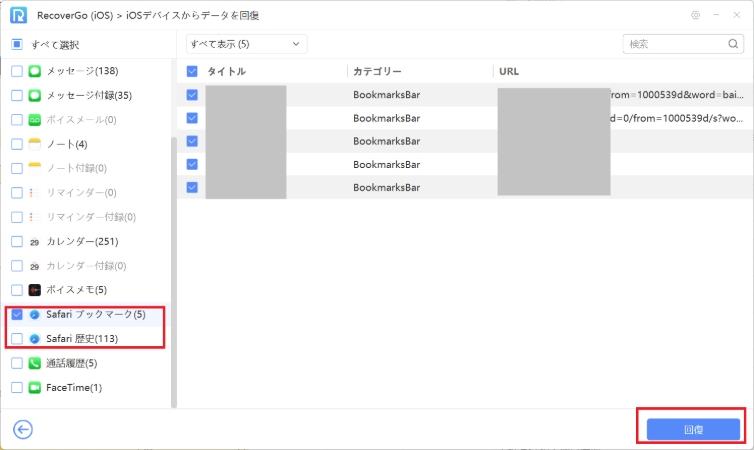Click the RecoverGo app logo icon
This screenshot has height=450, width=754.
(18, 15)
